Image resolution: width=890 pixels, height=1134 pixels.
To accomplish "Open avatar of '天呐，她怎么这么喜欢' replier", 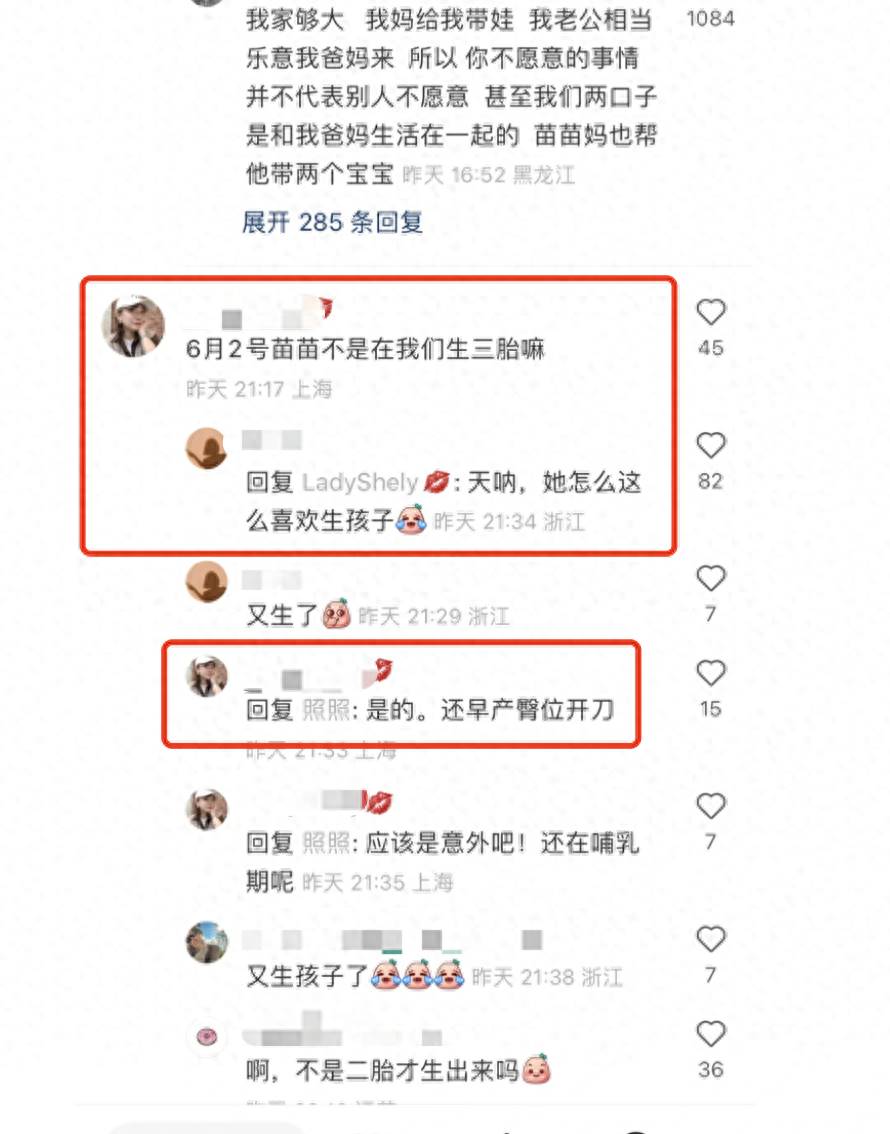I will tap(207, 448).
